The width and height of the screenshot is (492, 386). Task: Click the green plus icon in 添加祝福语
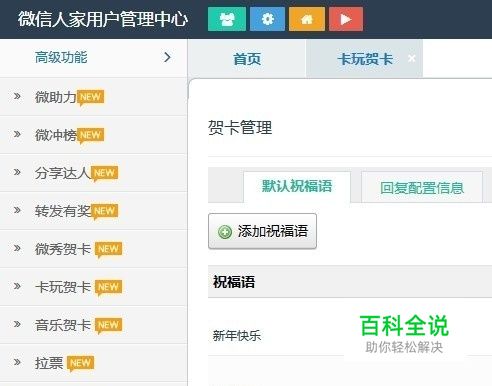tap(225, 232)
